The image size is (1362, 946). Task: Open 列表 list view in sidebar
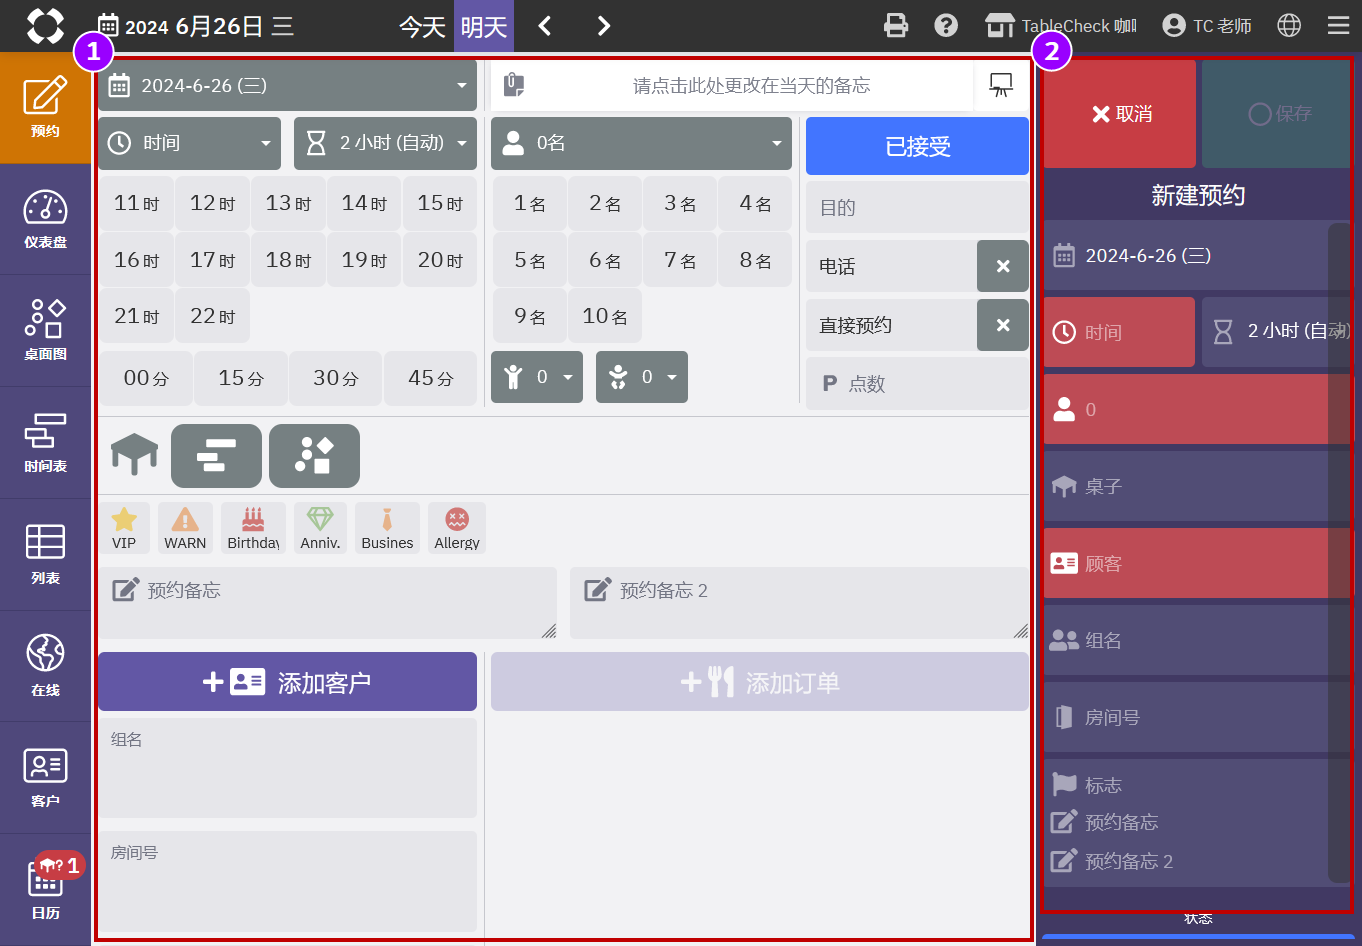pyautogui.click(x=45, y=555)
